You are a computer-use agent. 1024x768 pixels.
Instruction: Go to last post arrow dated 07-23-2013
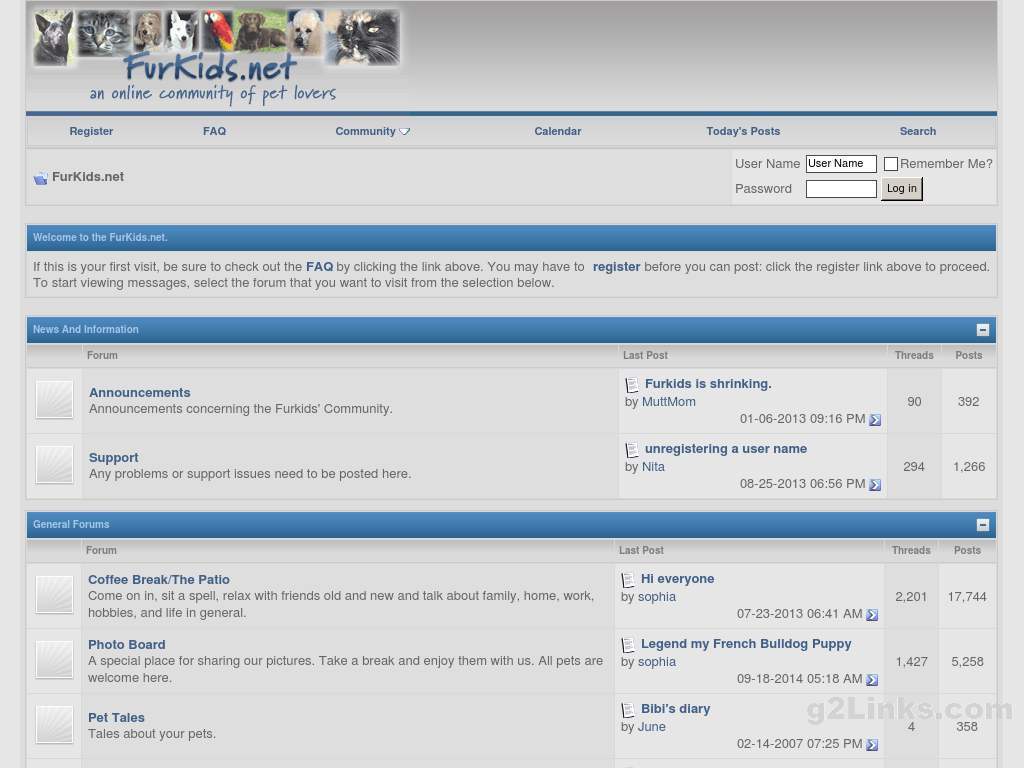pyautogui.click(x=872, y=615)
